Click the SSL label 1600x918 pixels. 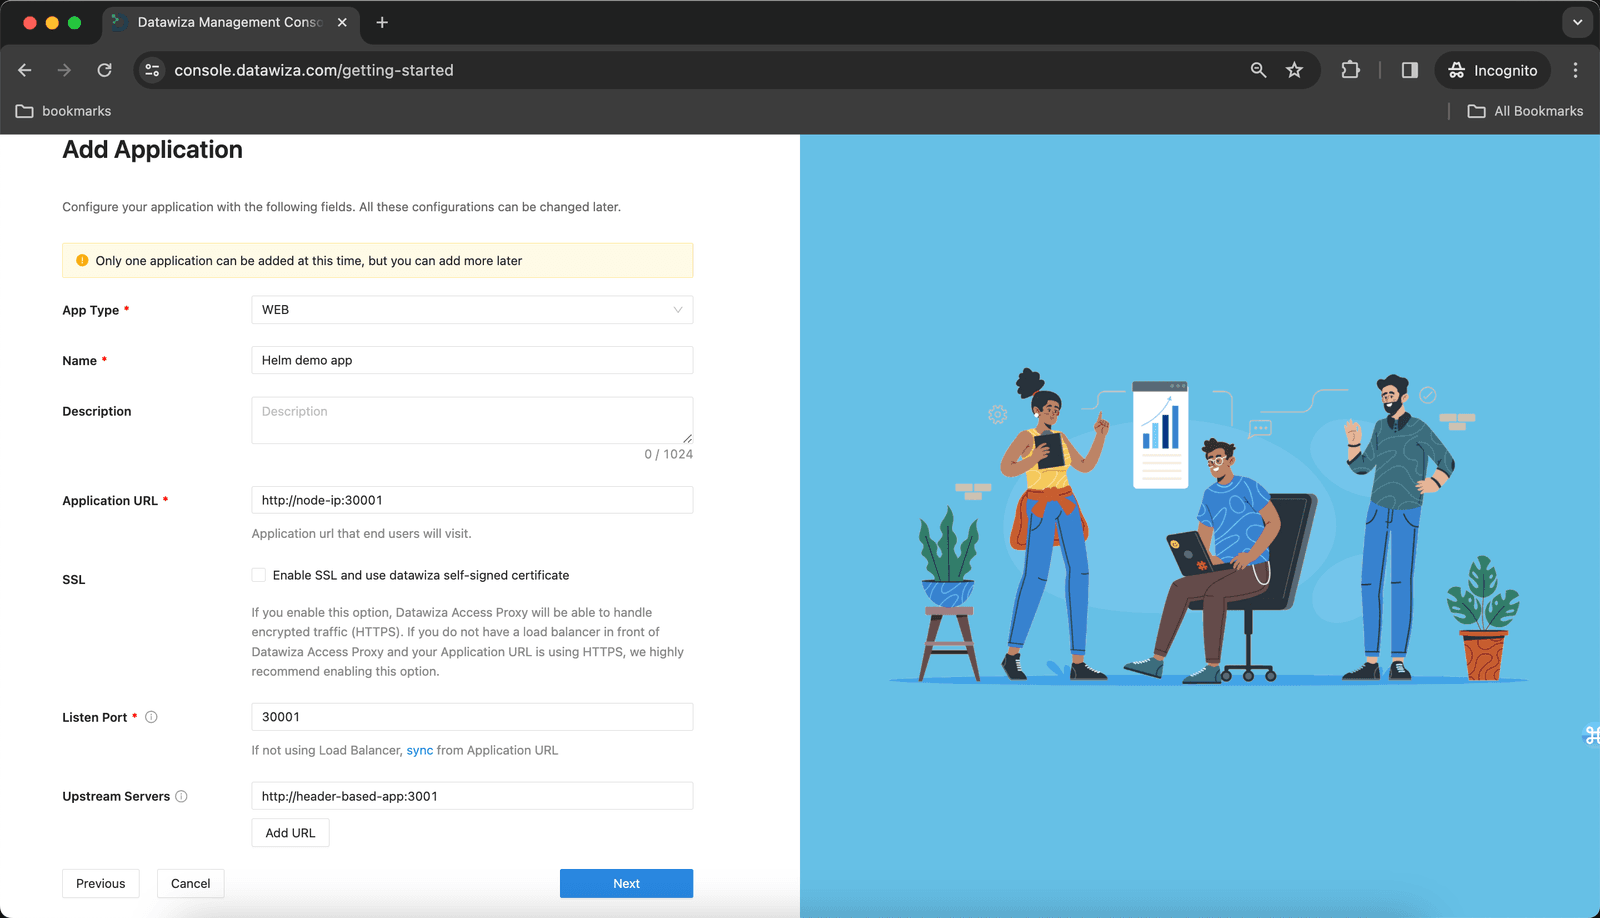point(74,579)
